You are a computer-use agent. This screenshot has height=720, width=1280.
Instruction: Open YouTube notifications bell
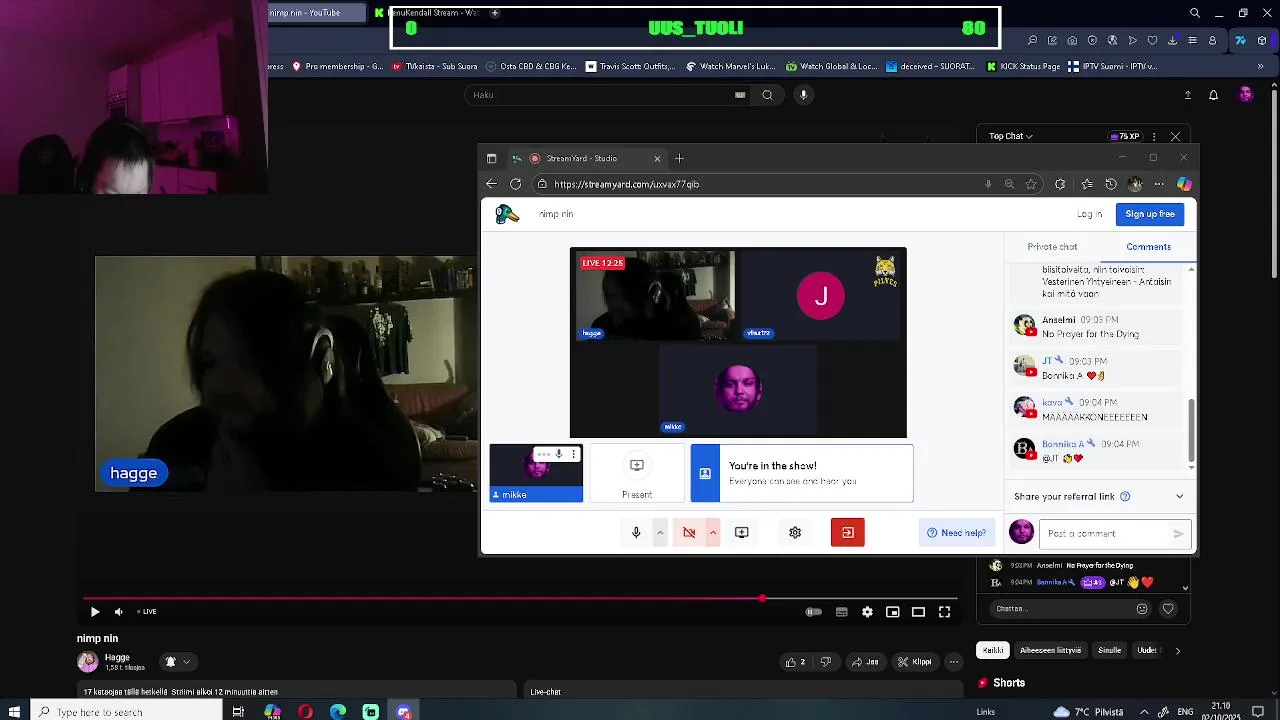tap(1213, 95)
